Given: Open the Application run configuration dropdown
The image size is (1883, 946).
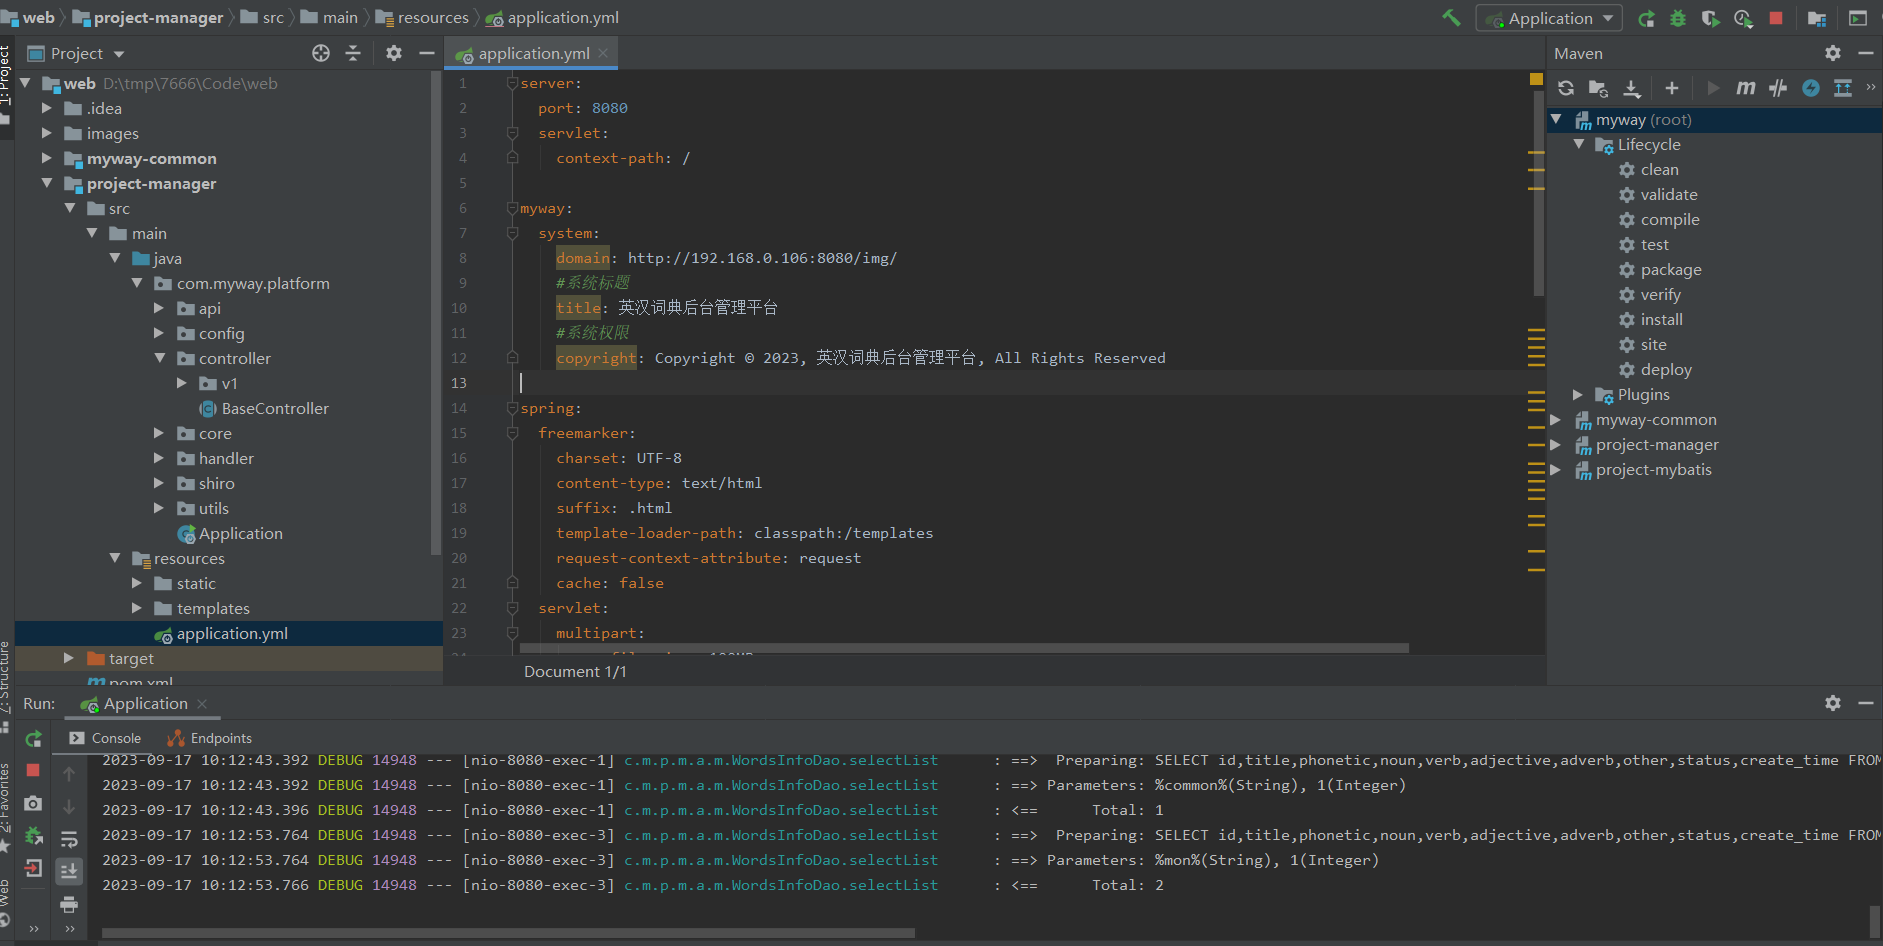Looking at the screenshot, I should (x=1548, y=18).
